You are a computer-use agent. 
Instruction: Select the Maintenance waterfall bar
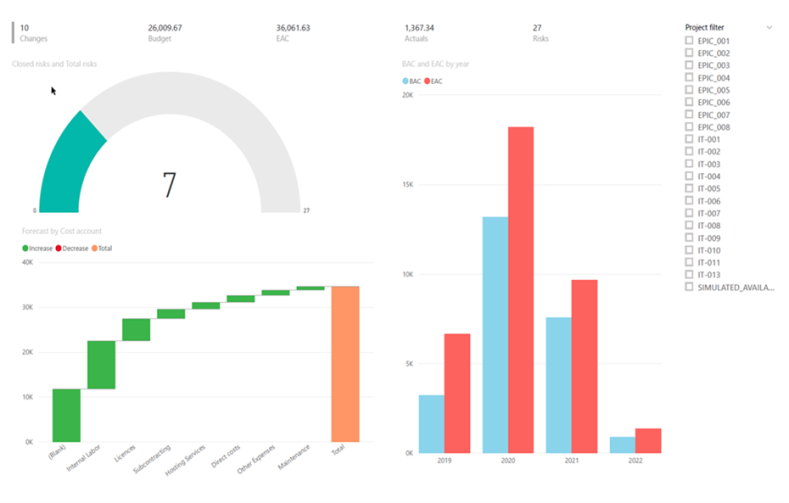pyautogui.click(x=310, y=288)
